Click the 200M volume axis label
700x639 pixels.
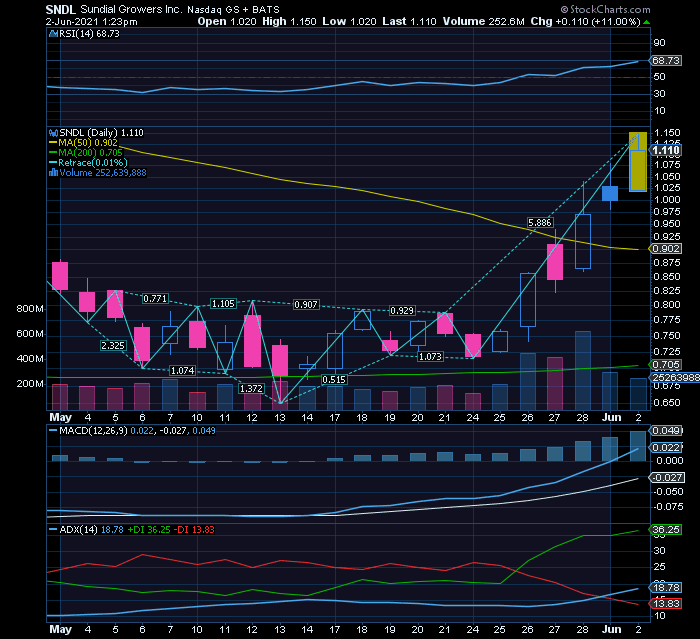point(30,384)
